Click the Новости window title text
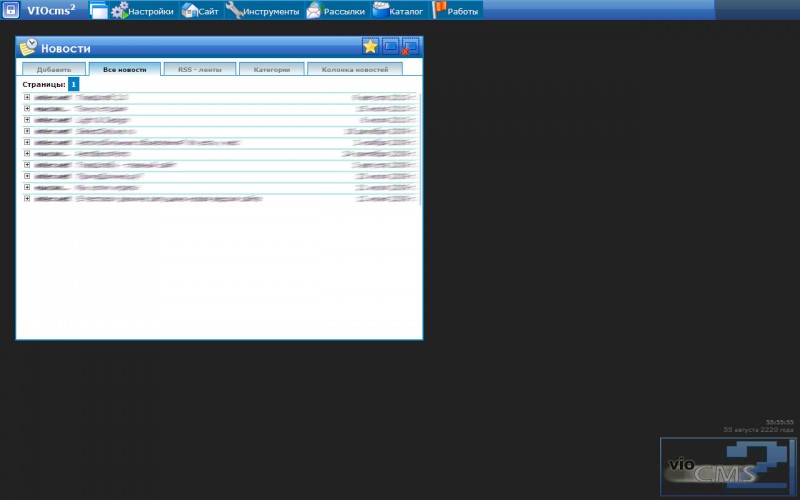This screenshot has height=500, width=800. pyautogui.click(x=66, y=48)
